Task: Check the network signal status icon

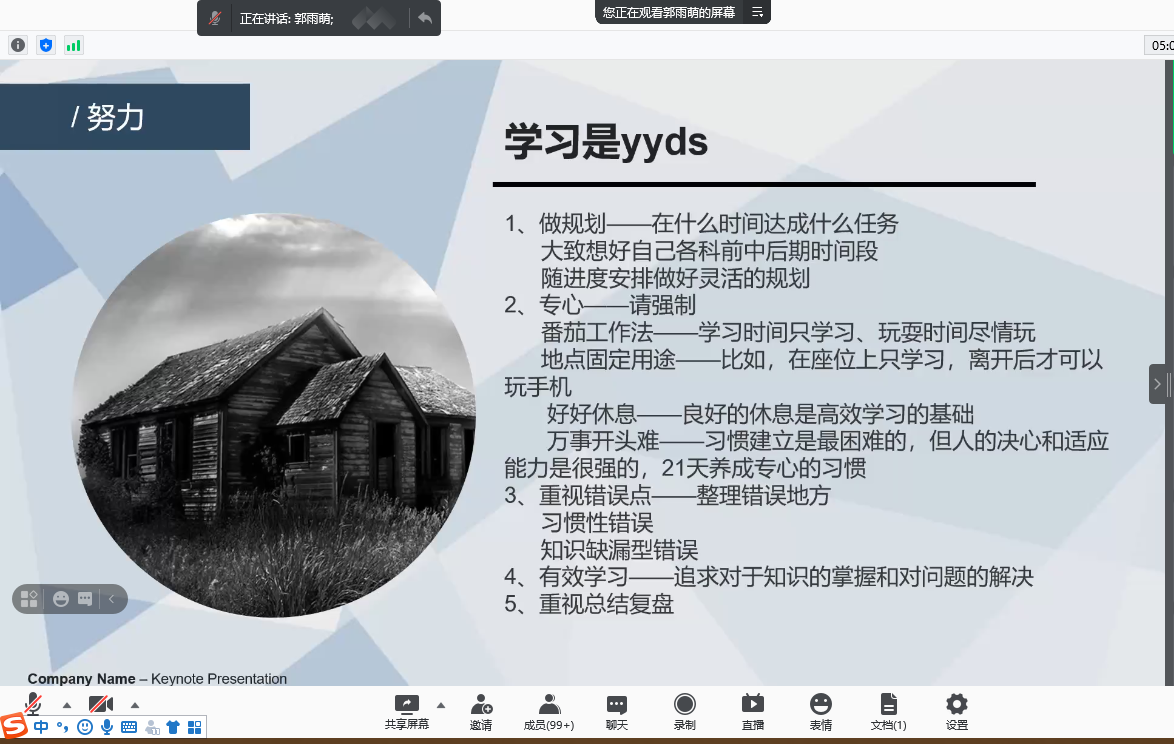Action: 73,44
